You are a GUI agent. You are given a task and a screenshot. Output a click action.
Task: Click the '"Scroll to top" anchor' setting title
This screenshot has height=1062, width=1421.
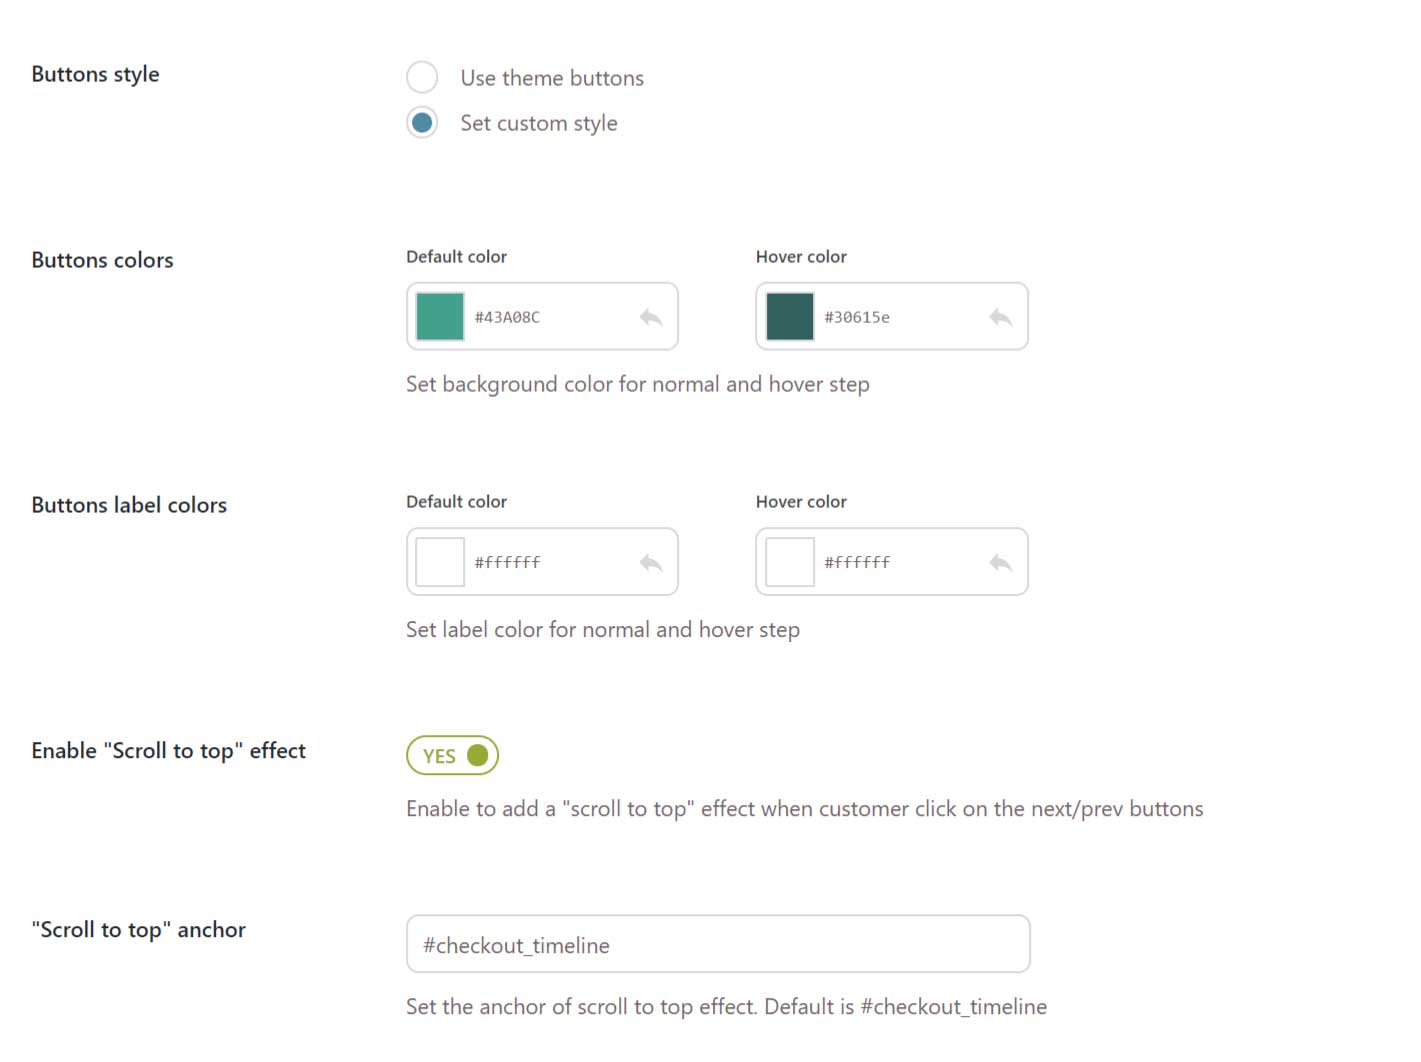coord(138,930)
